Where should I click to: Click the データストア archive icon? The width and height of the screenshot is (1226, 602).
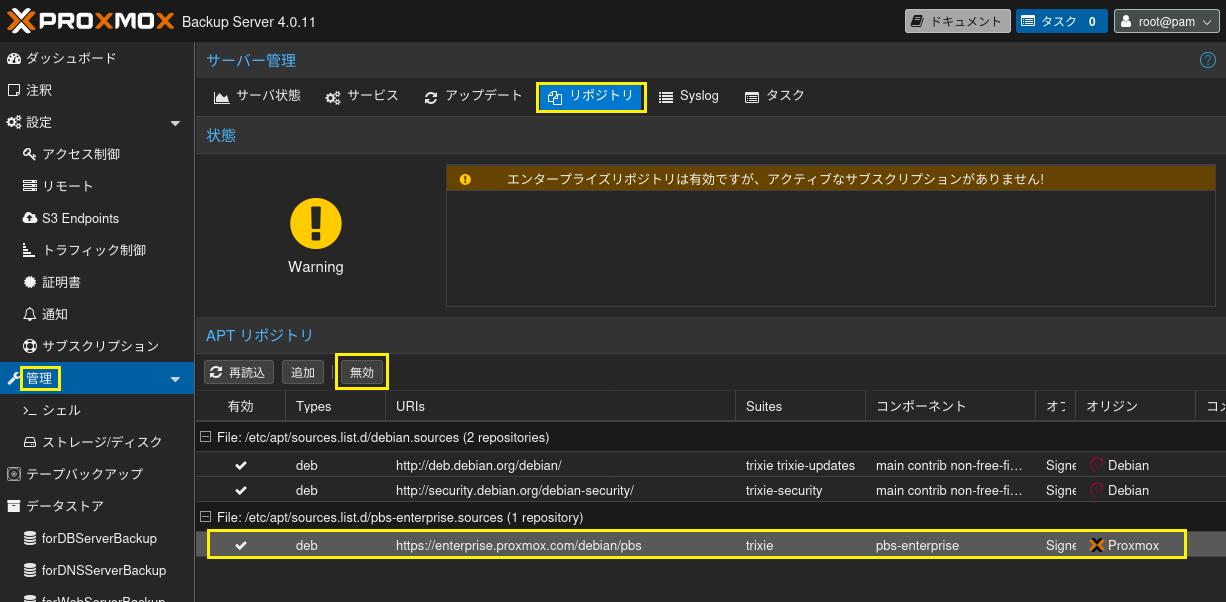[x=14, y=506]
